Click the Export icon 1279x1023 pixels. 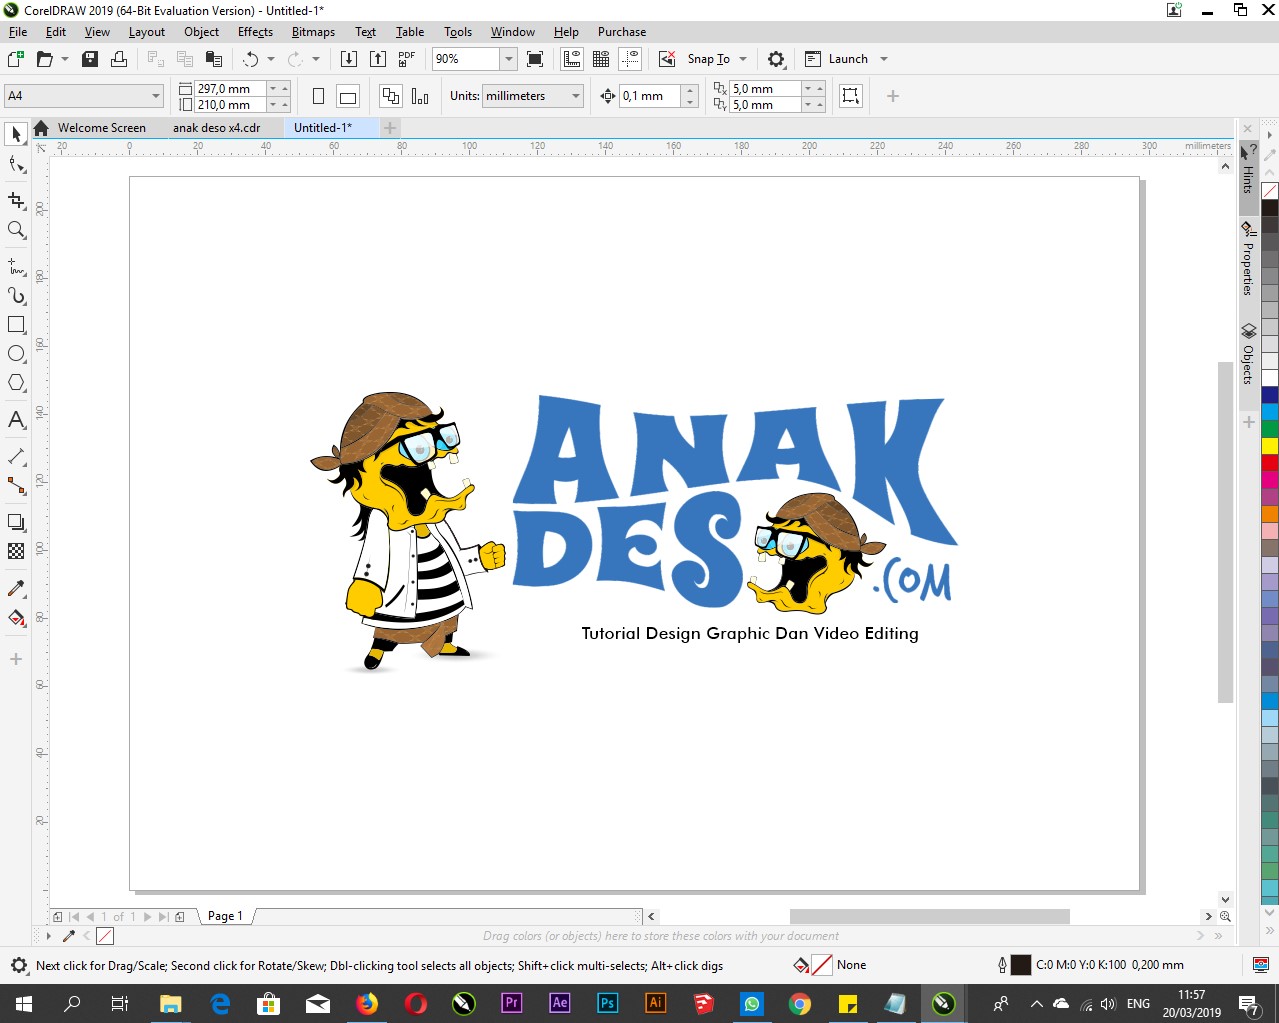pos(378,59)
